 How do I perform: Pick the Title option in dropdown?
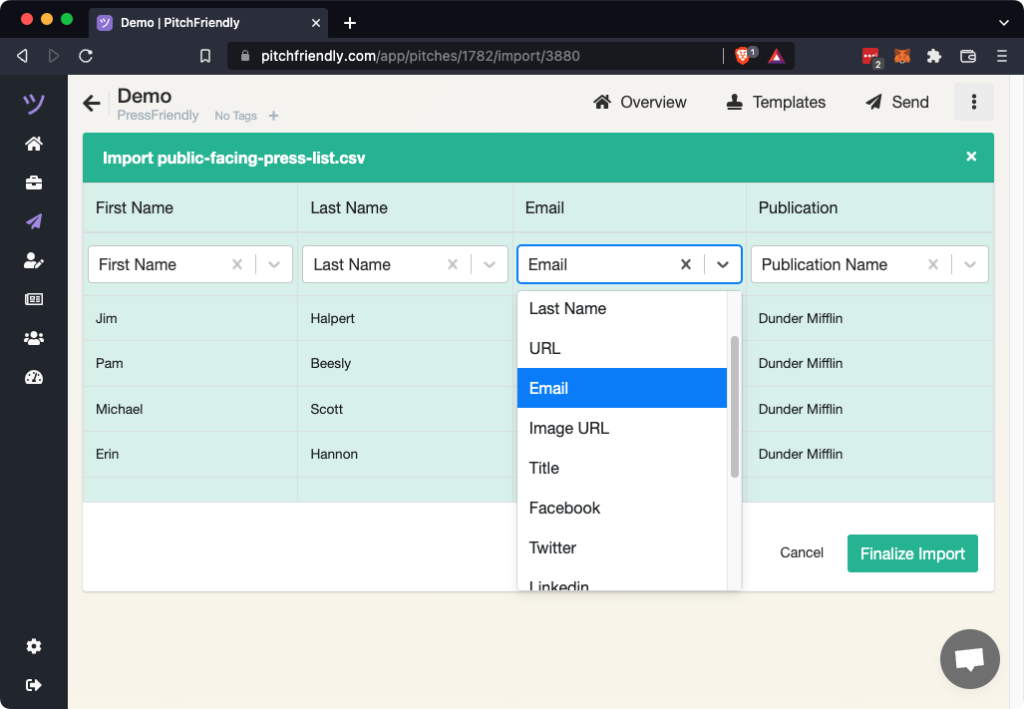544,468
